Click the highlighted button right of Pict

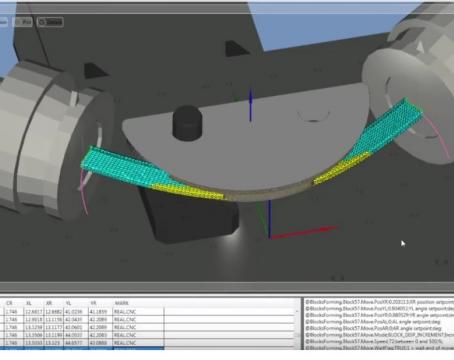tap(50, 22)
